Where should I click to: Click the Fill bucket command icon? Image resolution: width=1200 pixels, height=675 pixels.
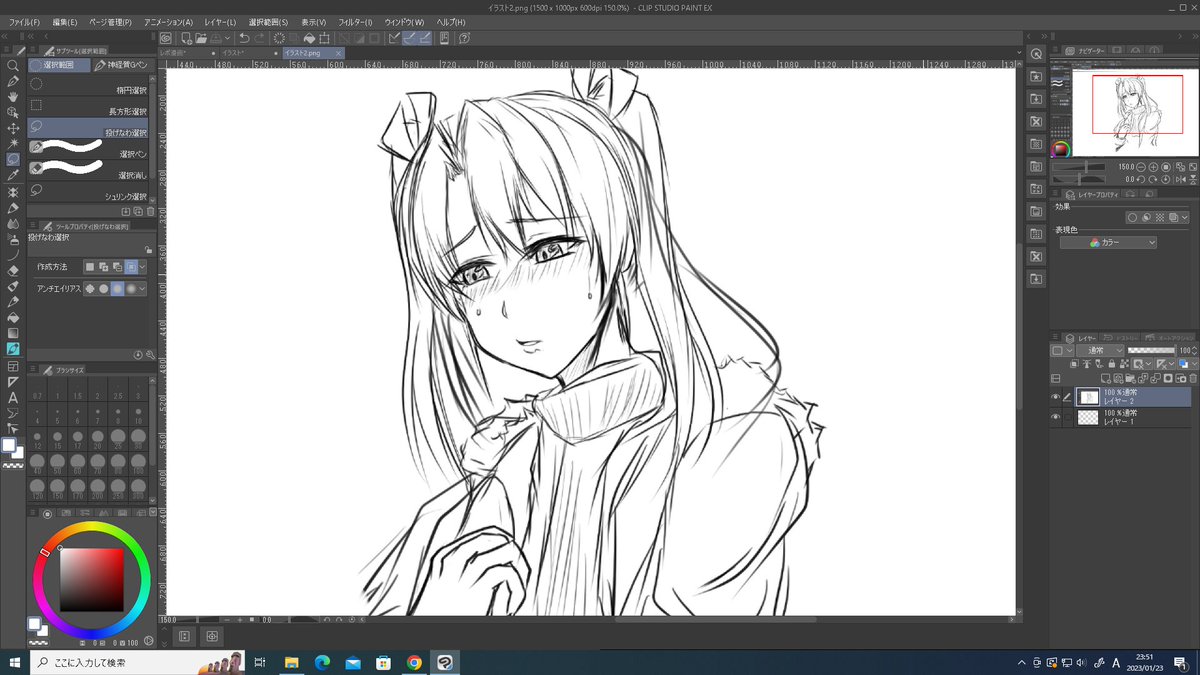pyautogui.click(x=309, y=38)
